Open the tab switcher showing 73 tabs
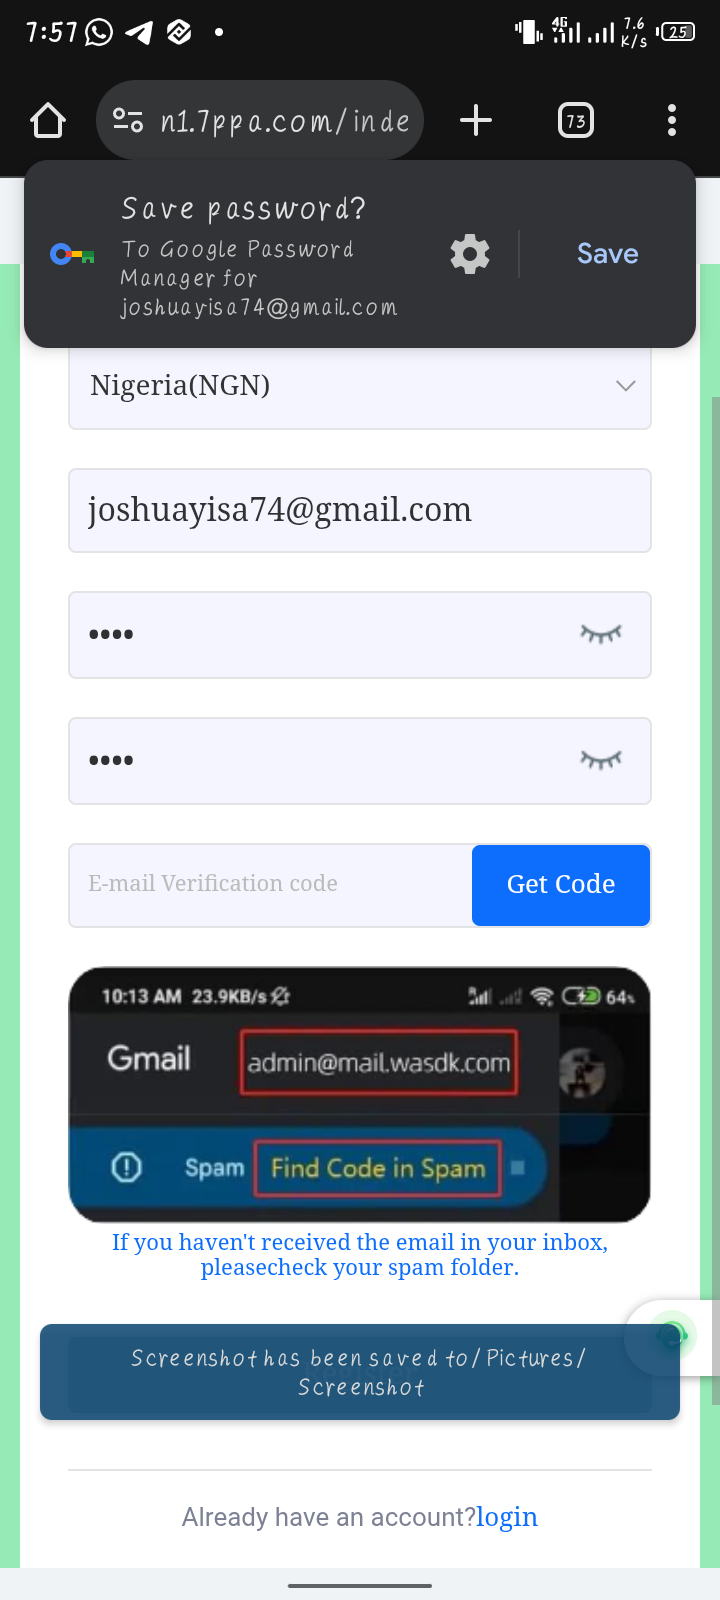The width and height of the screenshot is (720, 1600). tap(576, 121)
